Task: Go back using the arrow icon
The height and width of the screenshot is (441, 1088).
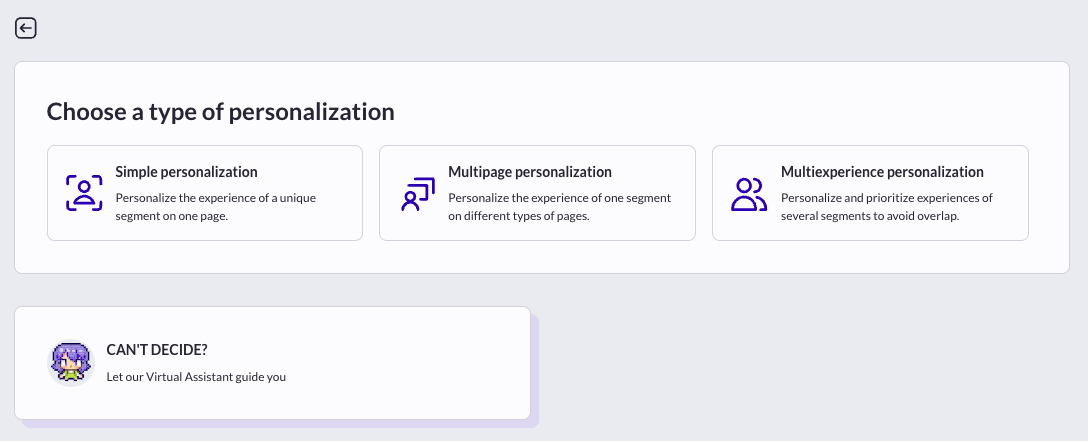Action: click(26, 28)
